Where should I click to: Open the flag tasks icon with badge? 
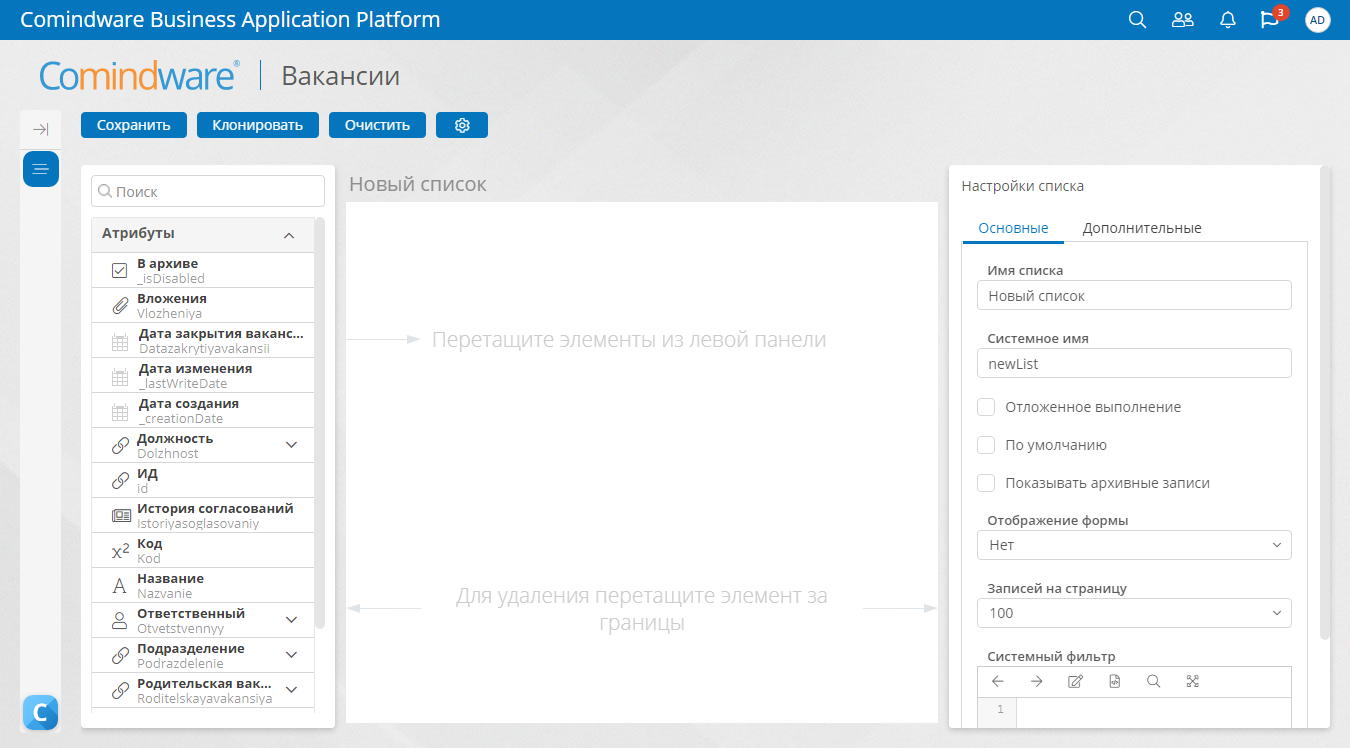(1272, 18)
